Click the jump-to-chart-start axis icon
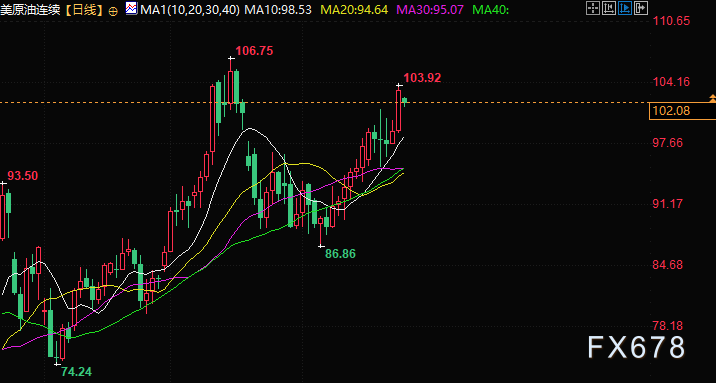The width and height of the screenshot is (716, 383). (609, 8)
